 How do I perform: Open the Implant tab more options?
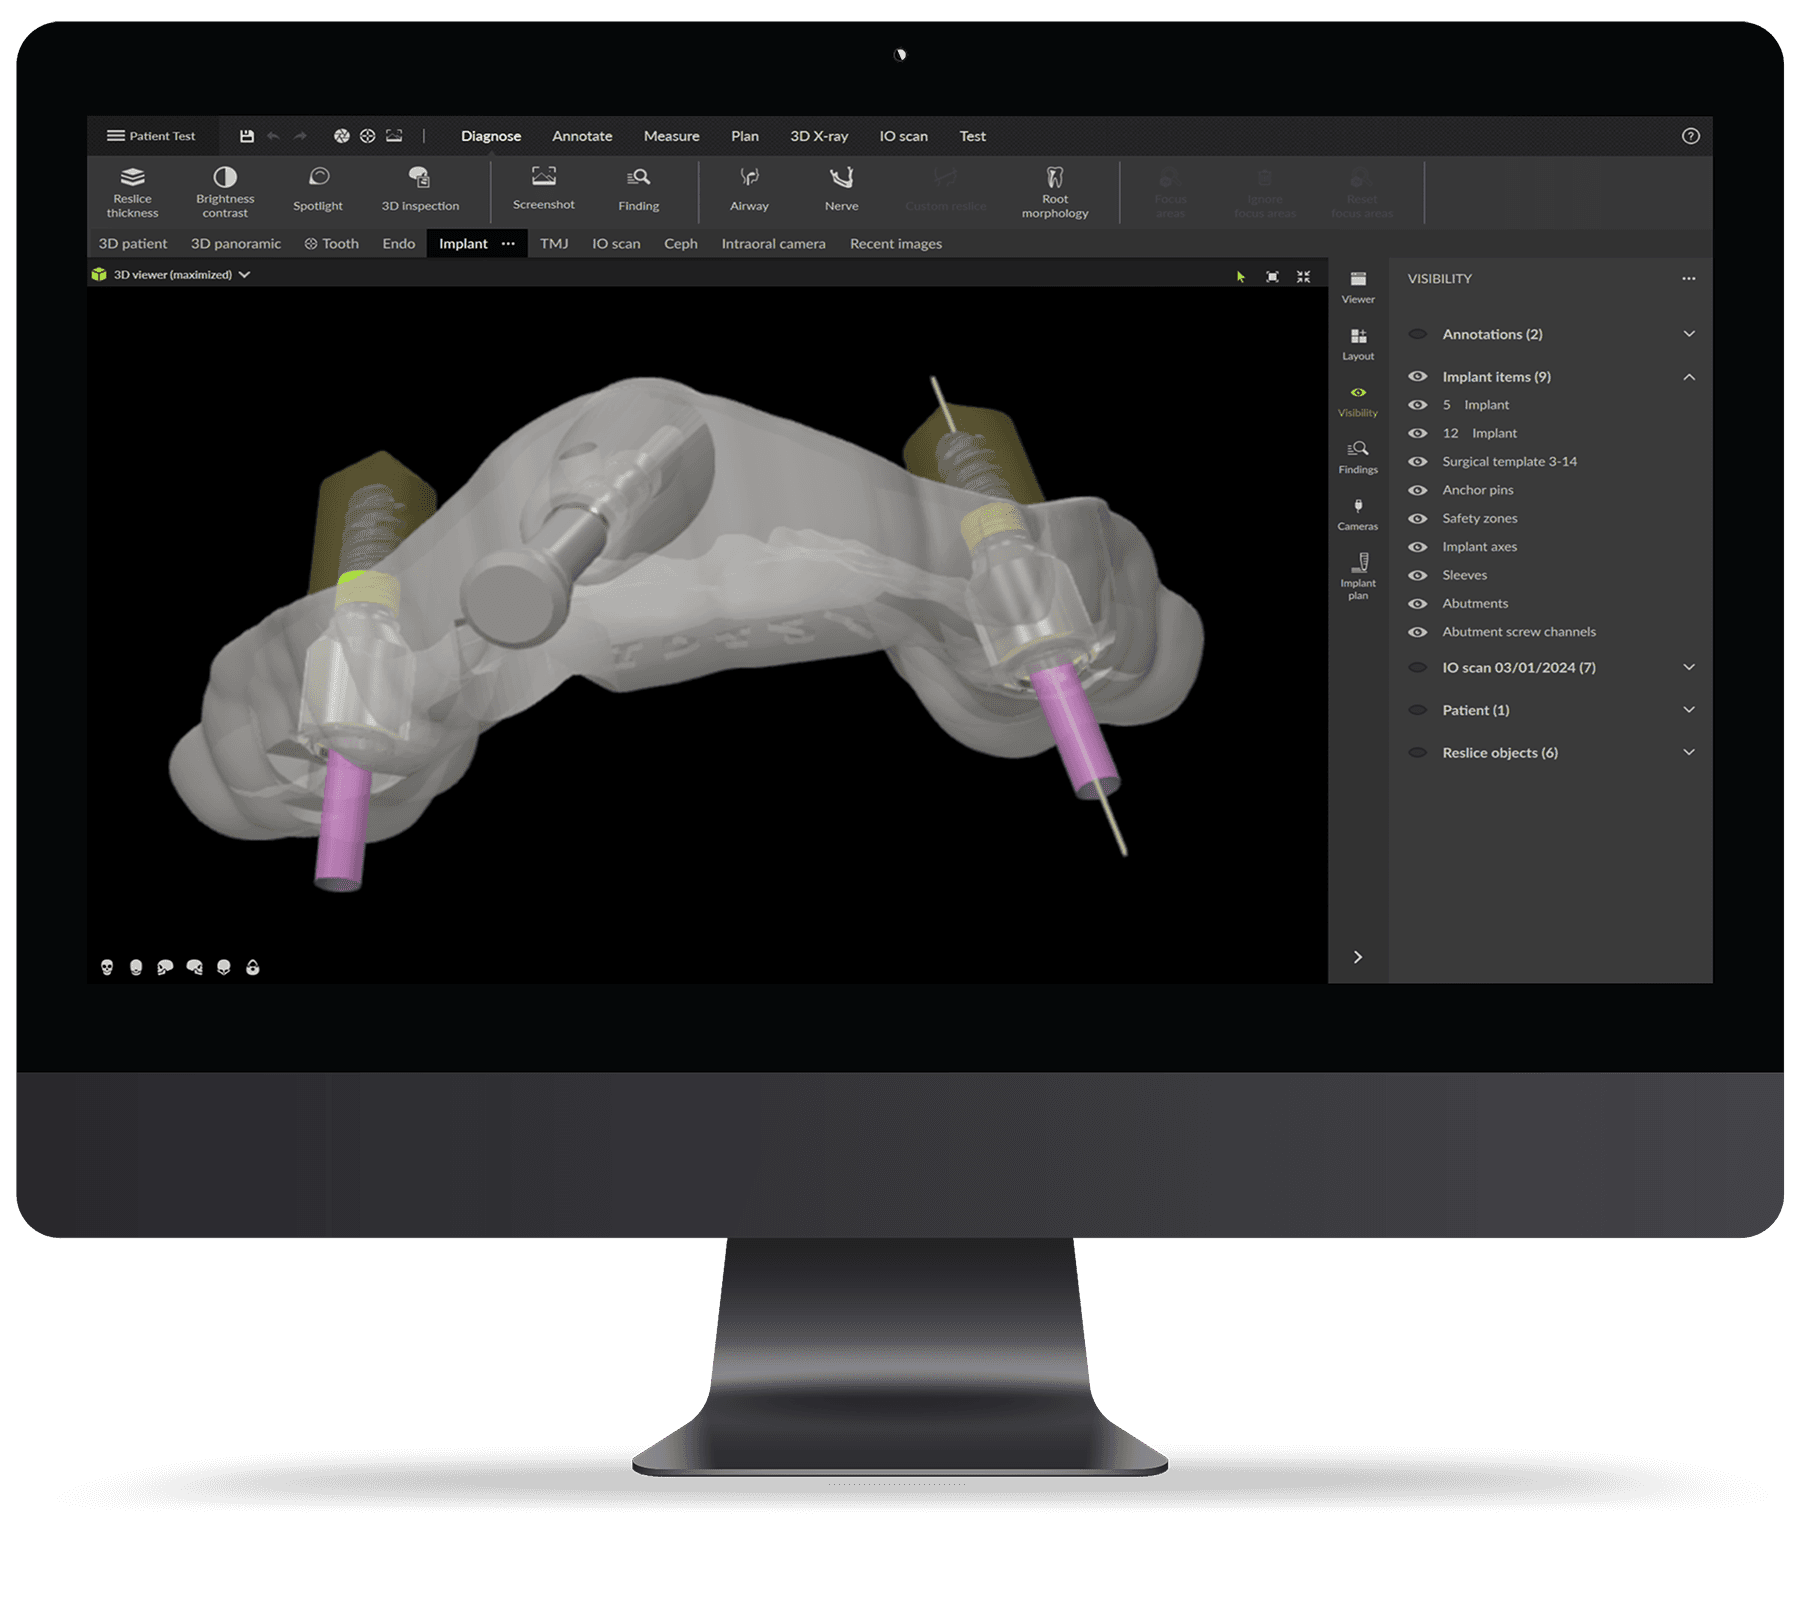(508, 244)
